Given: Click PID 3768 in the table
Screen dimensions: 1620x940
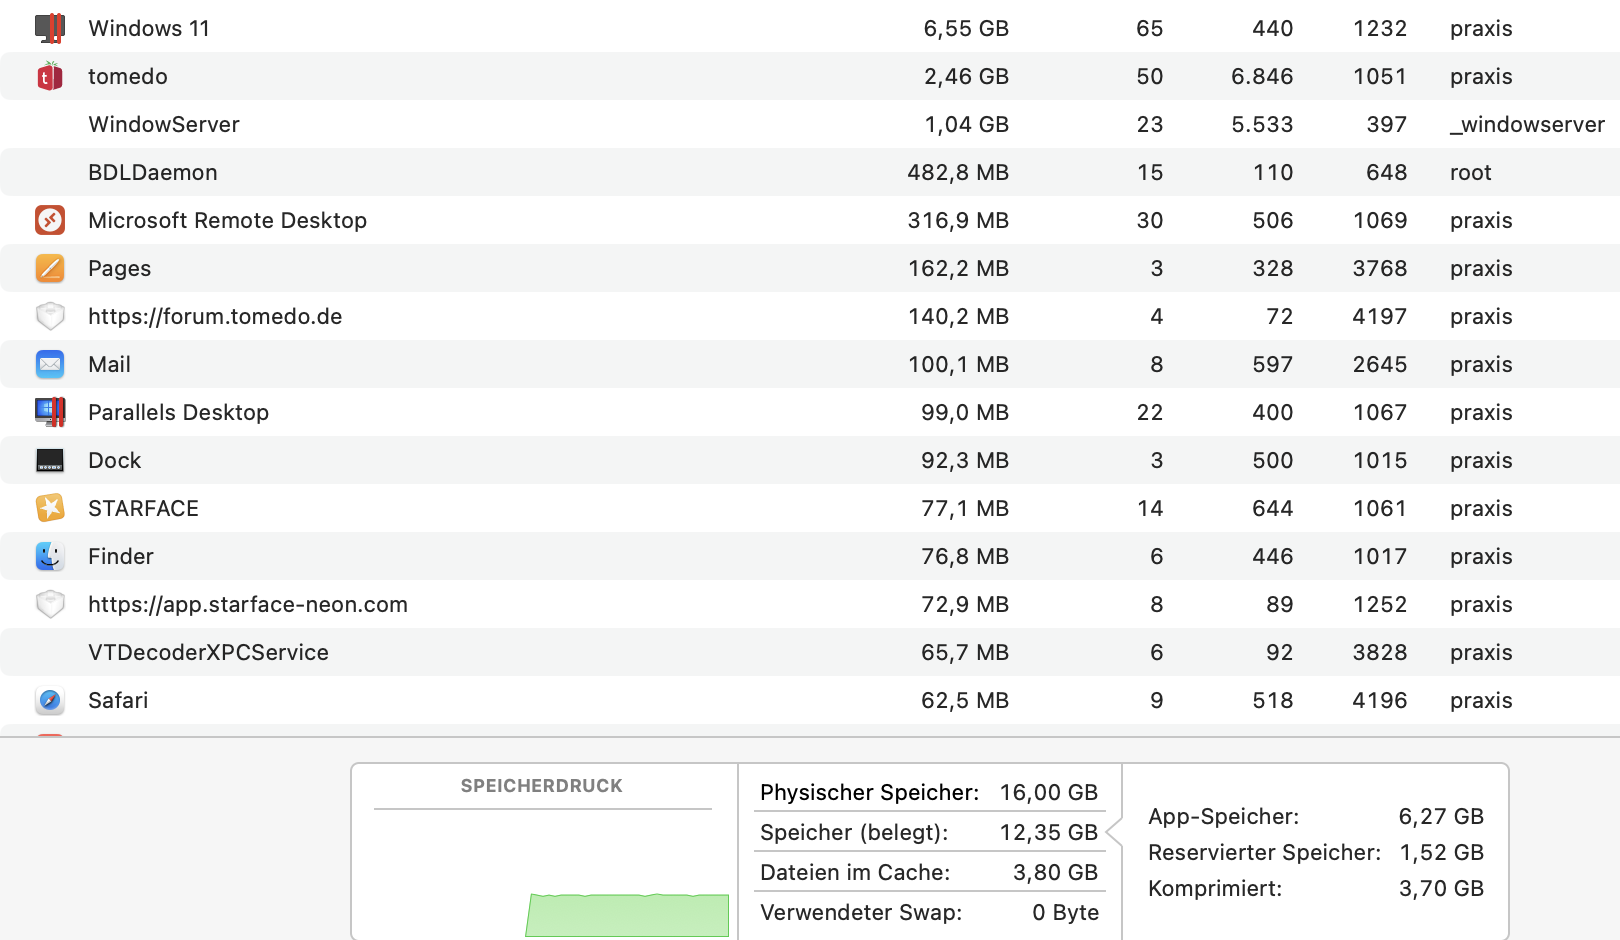Looking at the screenshot, I should [1380, 268].
